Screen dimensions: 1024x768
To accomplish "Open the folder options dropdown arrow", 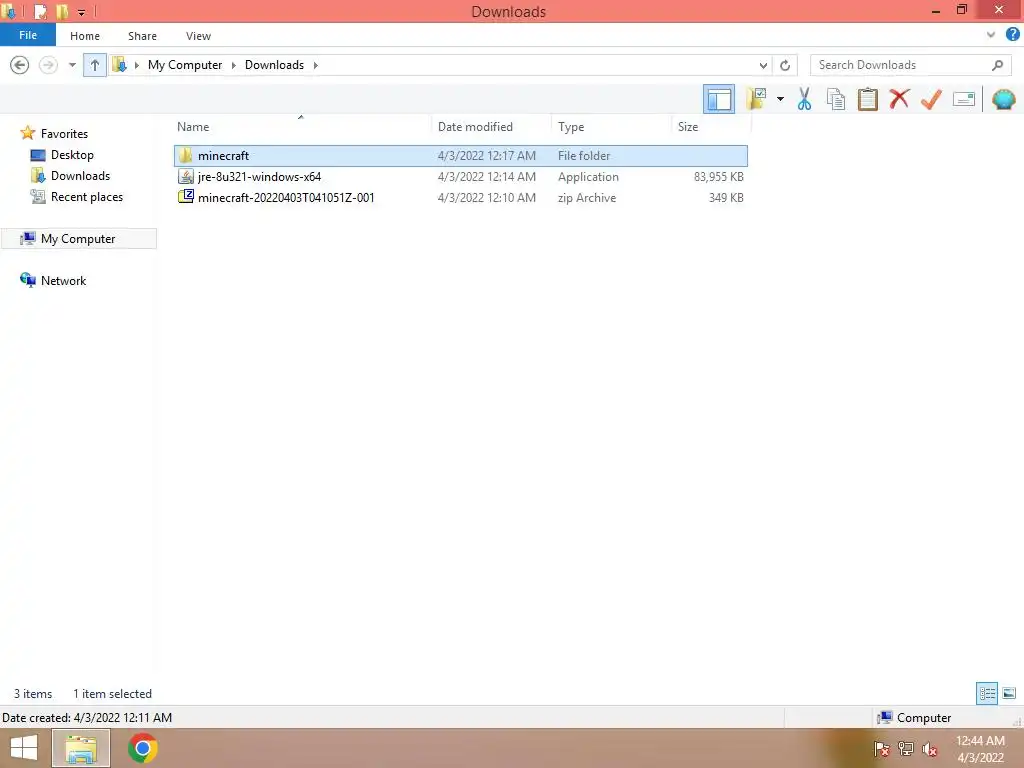I will [x=780, y=99].
